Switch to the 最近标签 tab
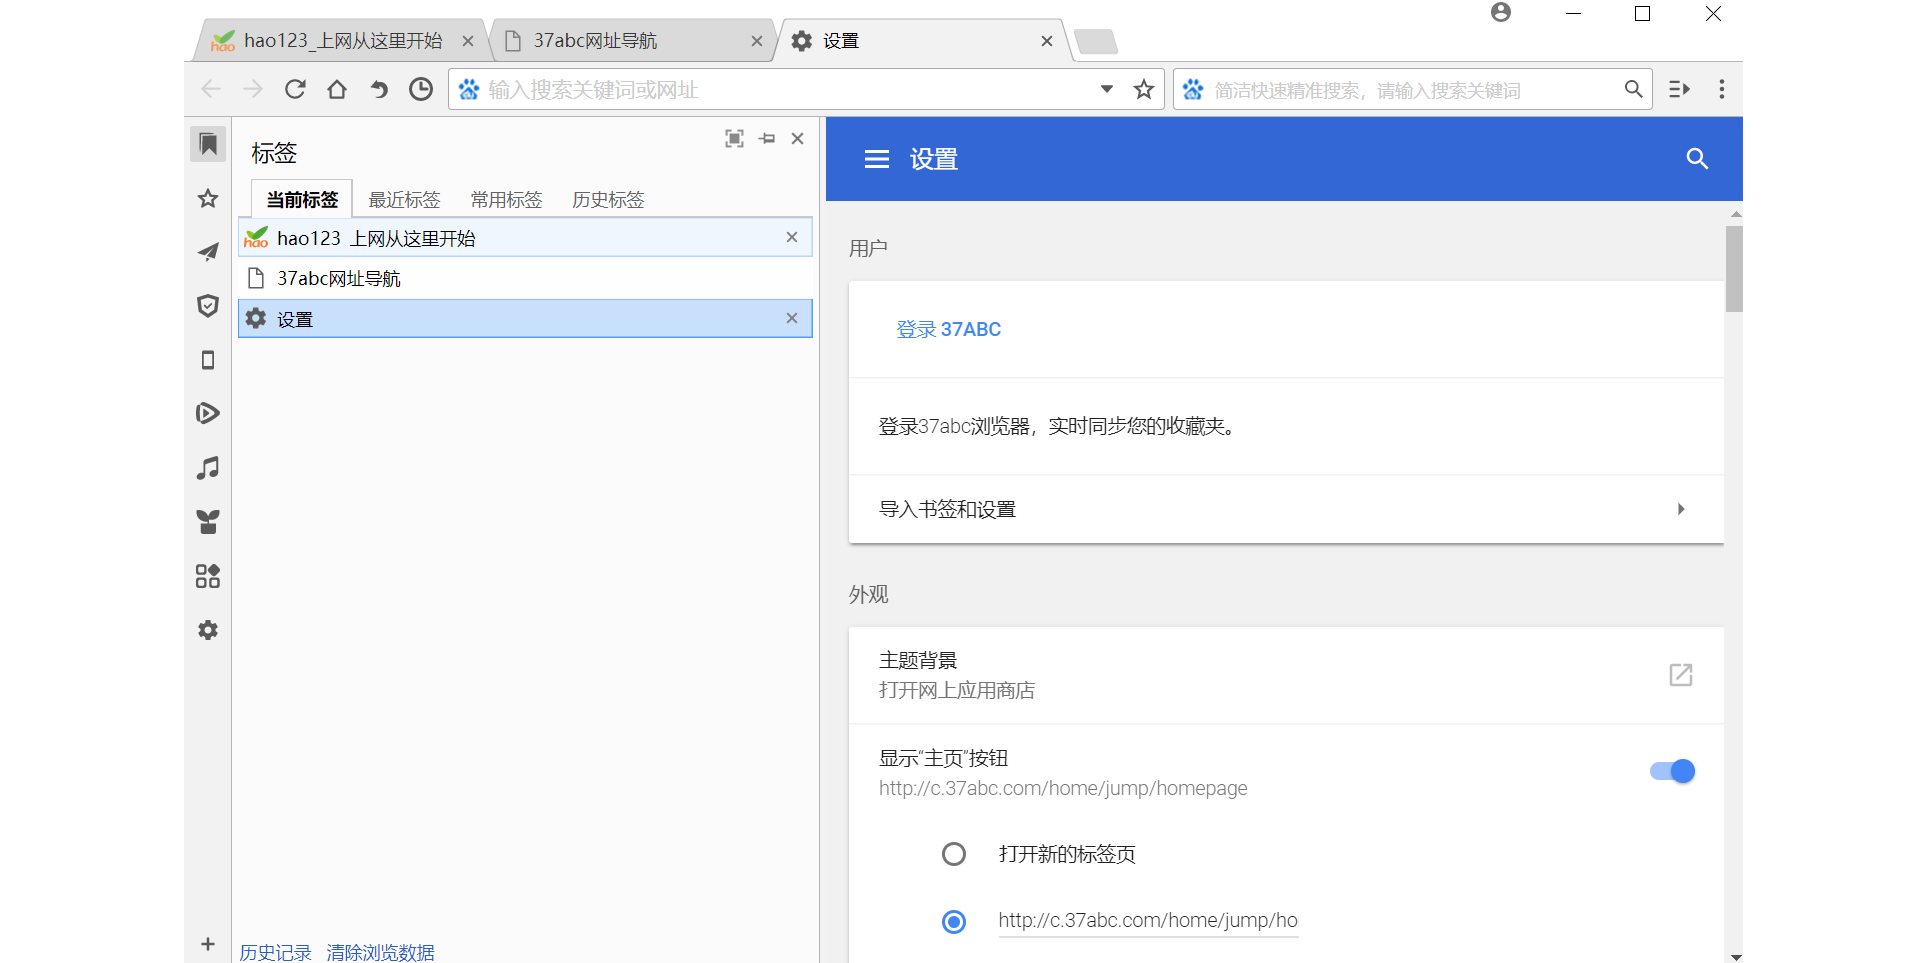 [404, 199]
